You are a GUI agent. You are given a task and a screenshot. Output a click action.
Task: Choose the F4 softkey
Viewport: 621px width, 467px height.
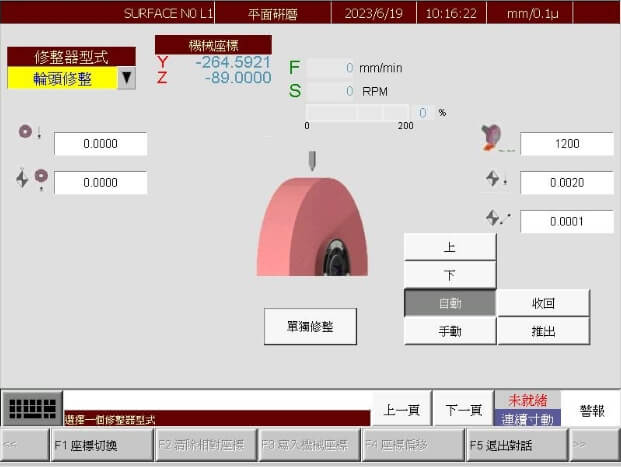coord(413,445)
